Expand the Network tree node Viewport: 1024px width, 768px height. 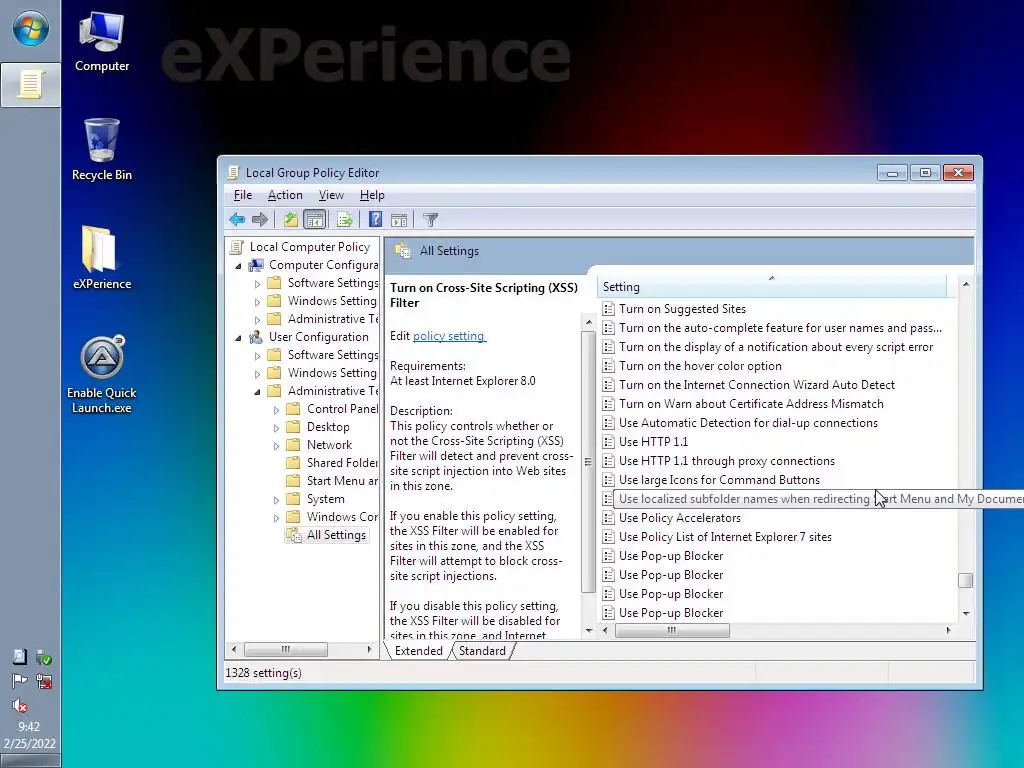(276, 445)
